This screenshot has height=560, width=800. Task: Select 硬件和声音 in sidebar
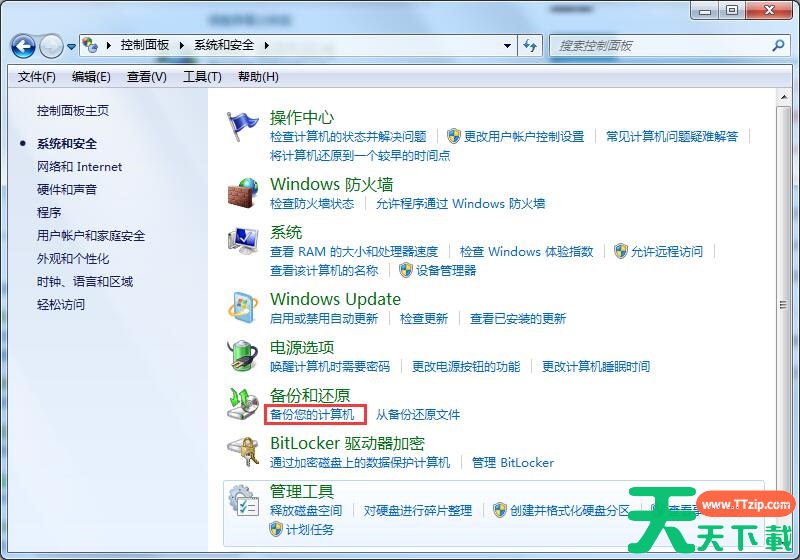pyautogui.click(x=67, y=190)
